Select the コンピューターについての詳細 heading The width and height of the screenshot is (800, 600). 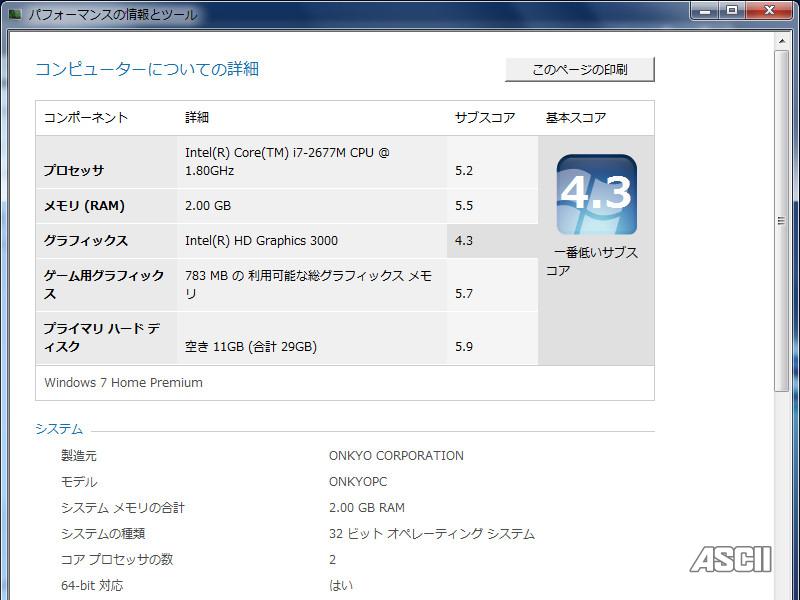[147, 69]
